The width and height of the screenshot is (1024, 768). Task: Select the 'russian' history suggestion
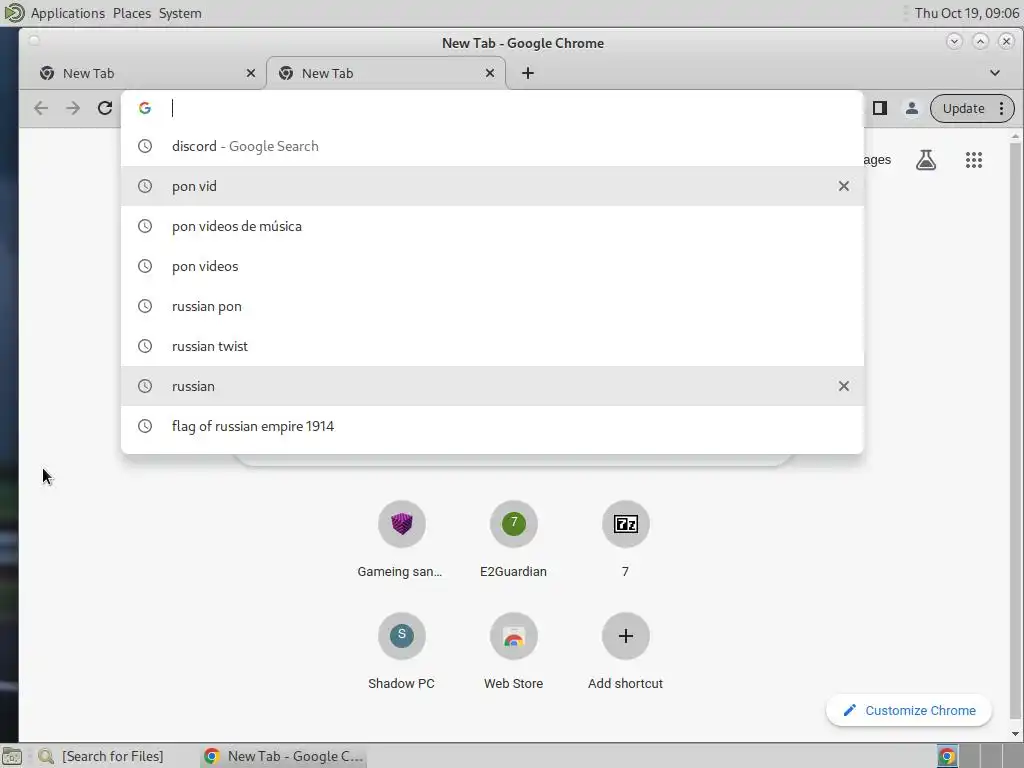pyautogui.click(x=492, y=386)
